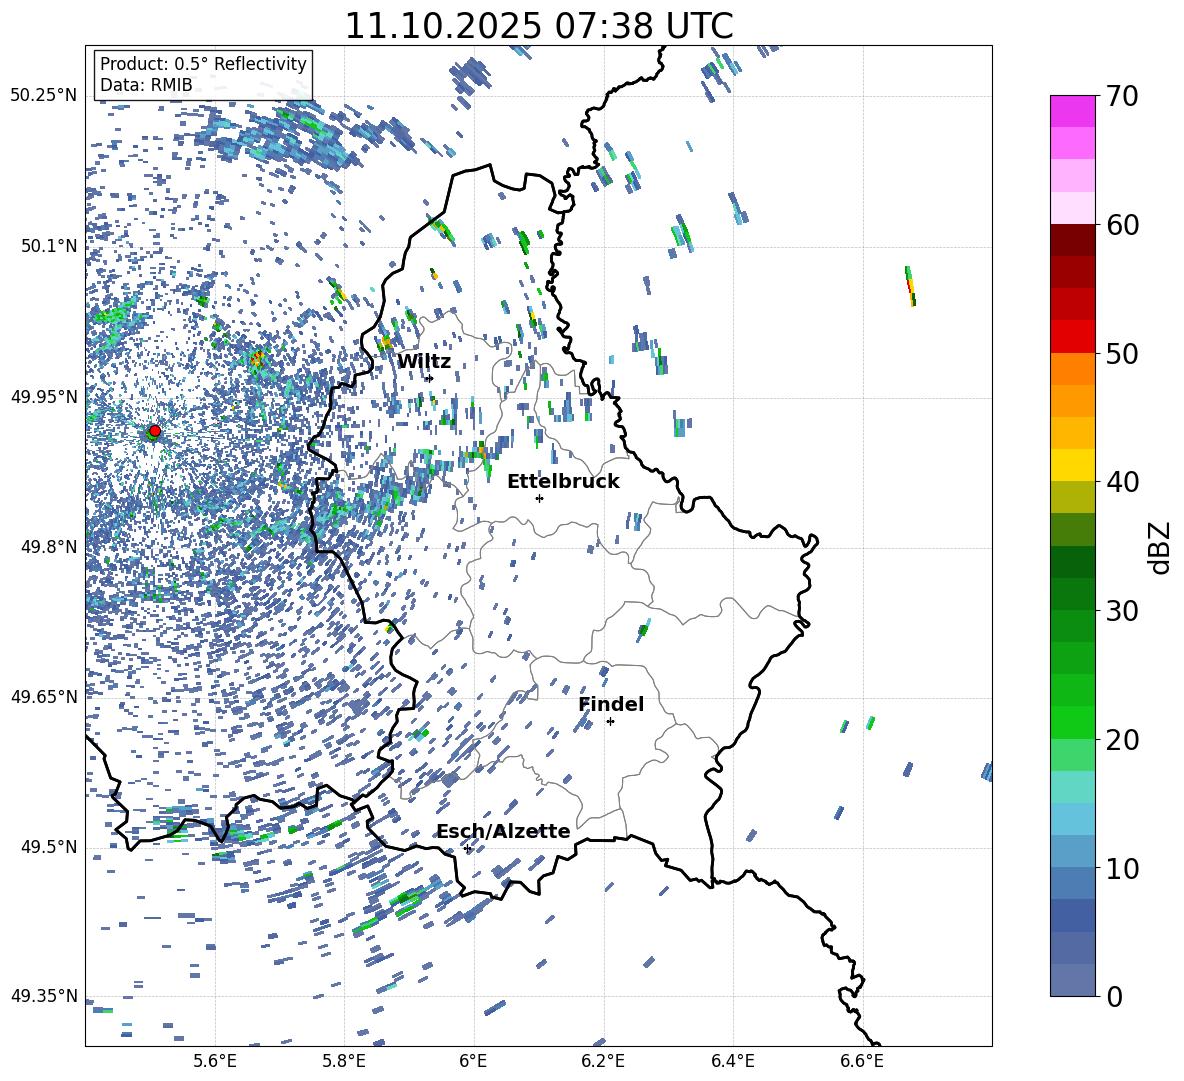Click the 49.35°N latitude tick label
The image size is (1184, 1081).
pyautogui.click(x=44, y=996)
